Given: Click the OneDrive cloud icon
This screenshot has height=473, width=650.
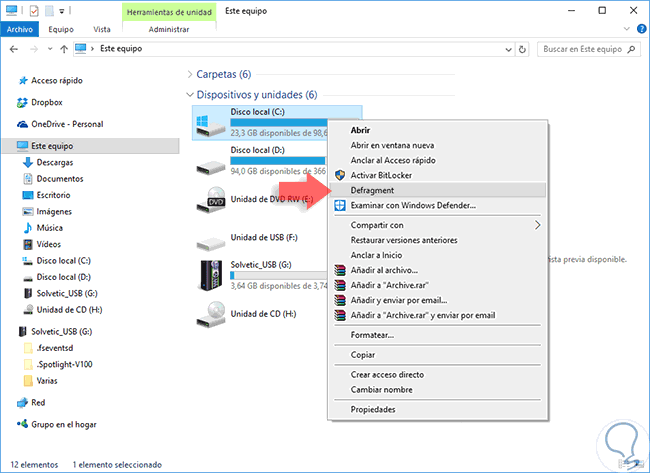Looking at the screenshot, I should [23, 124].
